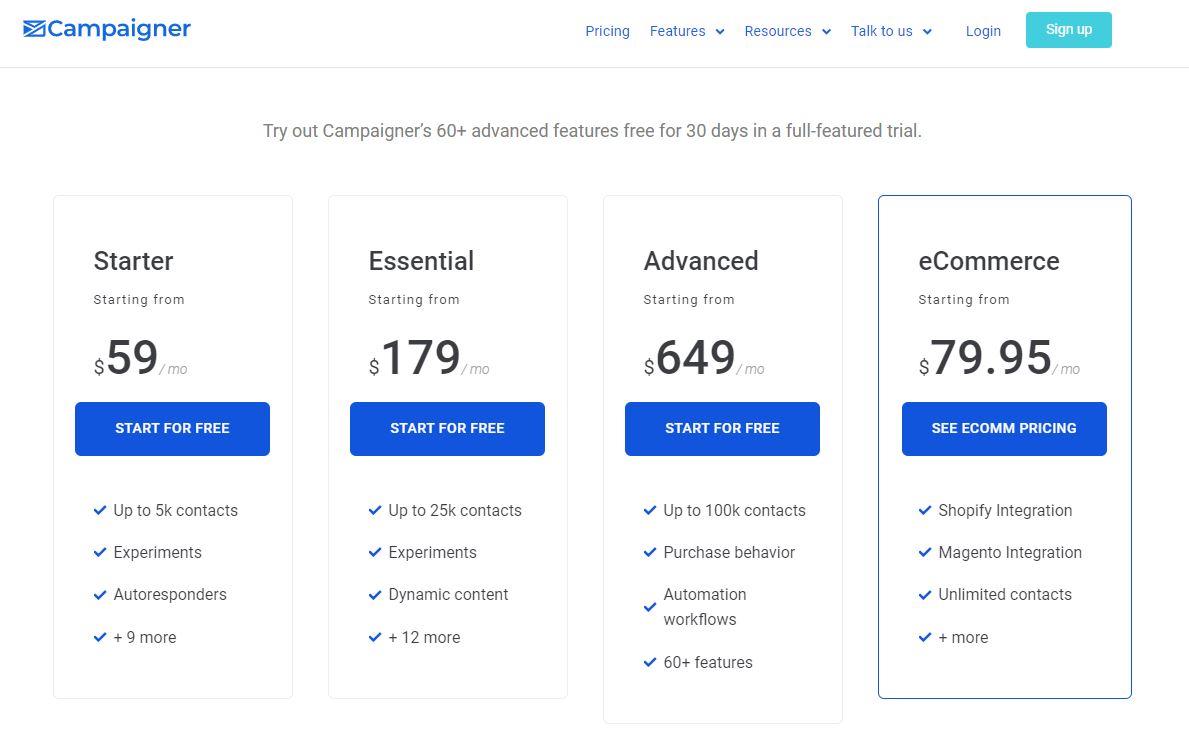This screenshot has height=745, width=1189.
Task: Start for free on Advanced plan
Action: click(722, 429)
